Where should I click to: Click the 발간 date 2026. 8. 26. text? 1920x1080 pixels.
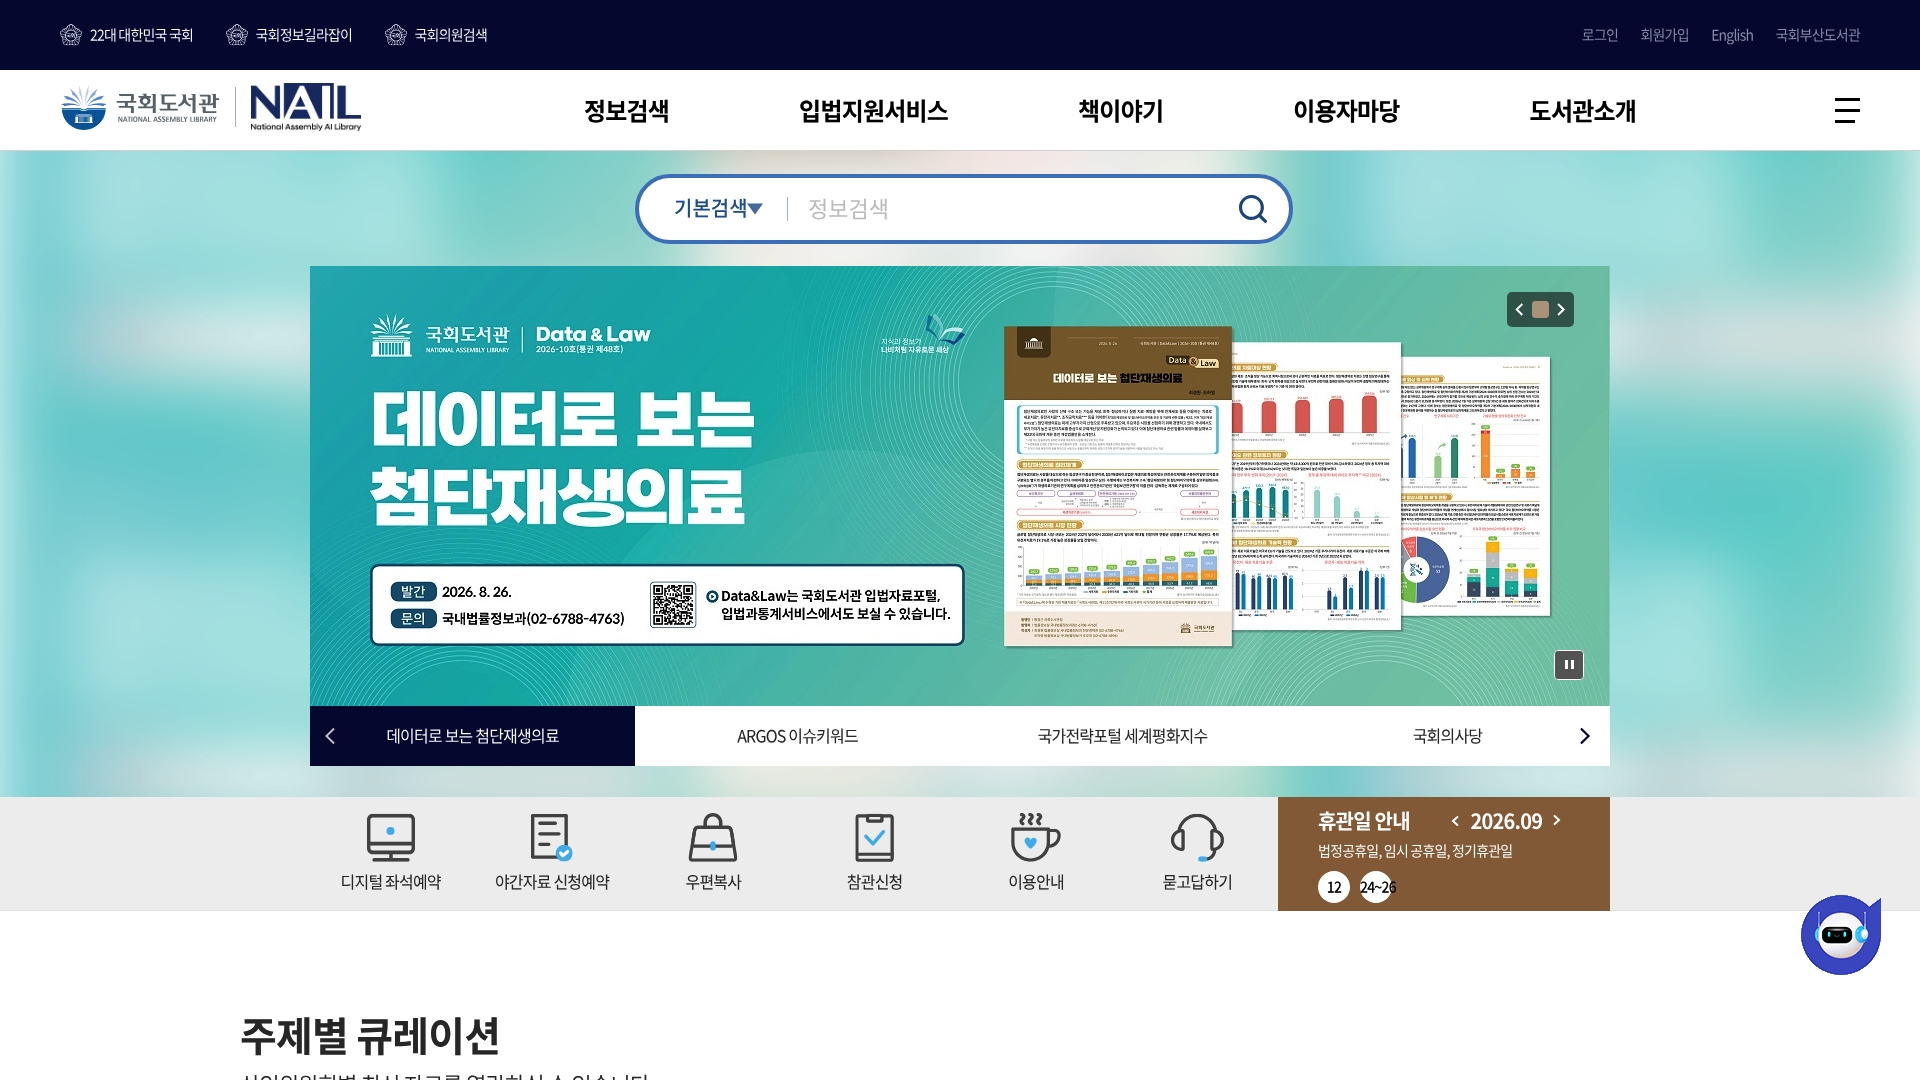point(476,592)
